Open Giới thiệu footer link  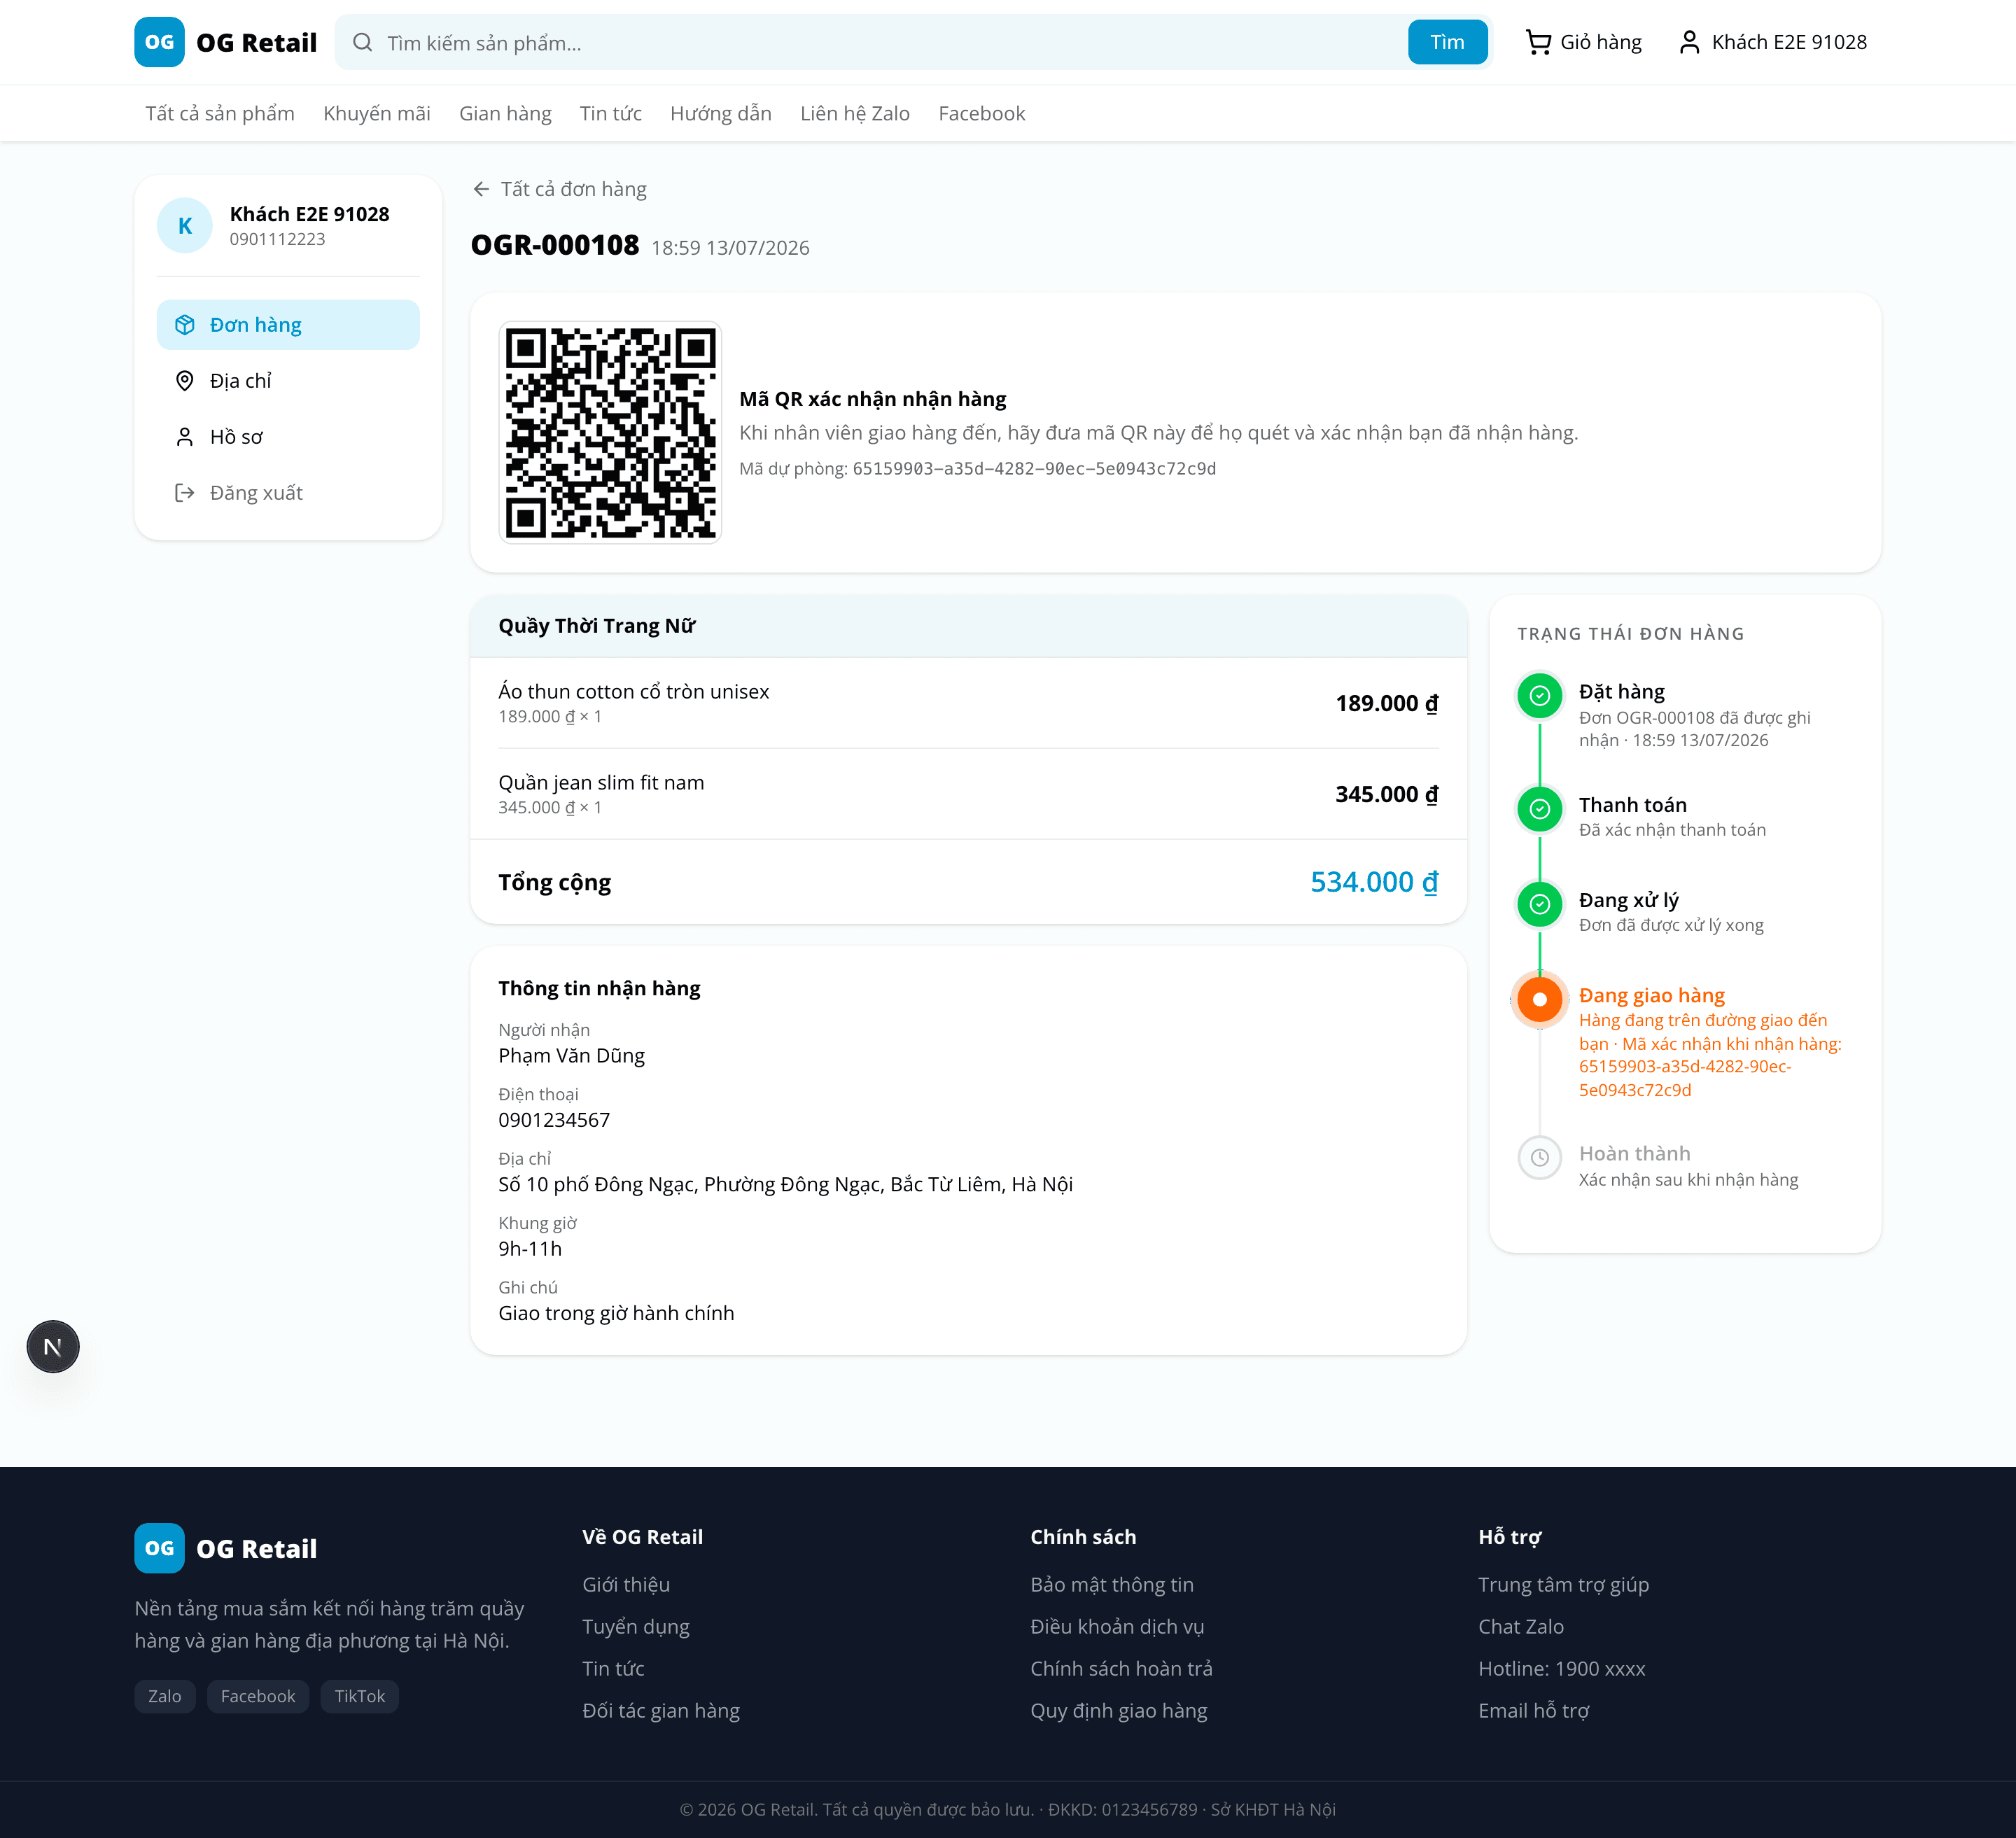[x=626, y=1584]
